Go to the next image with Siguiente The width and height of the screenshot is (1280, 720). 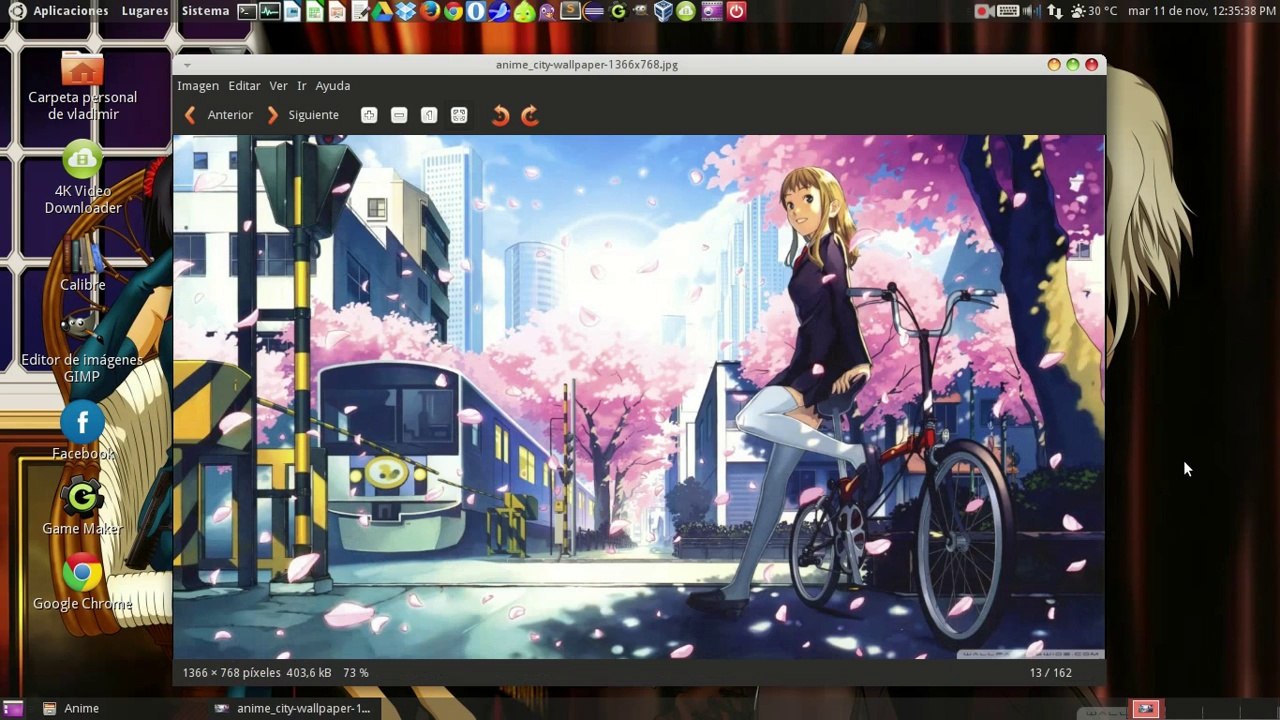(x=302, y=115)
